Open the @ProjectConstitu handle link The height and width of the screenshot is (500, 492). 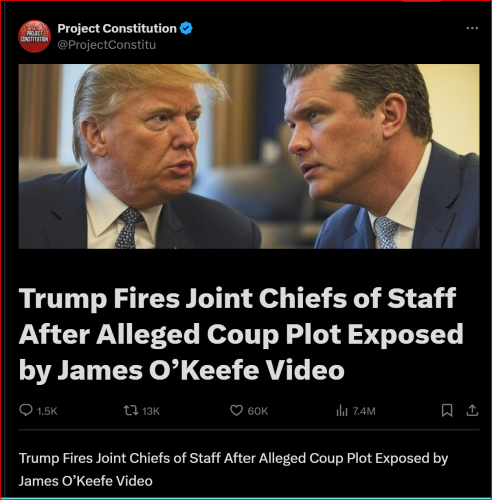[107, 45]
